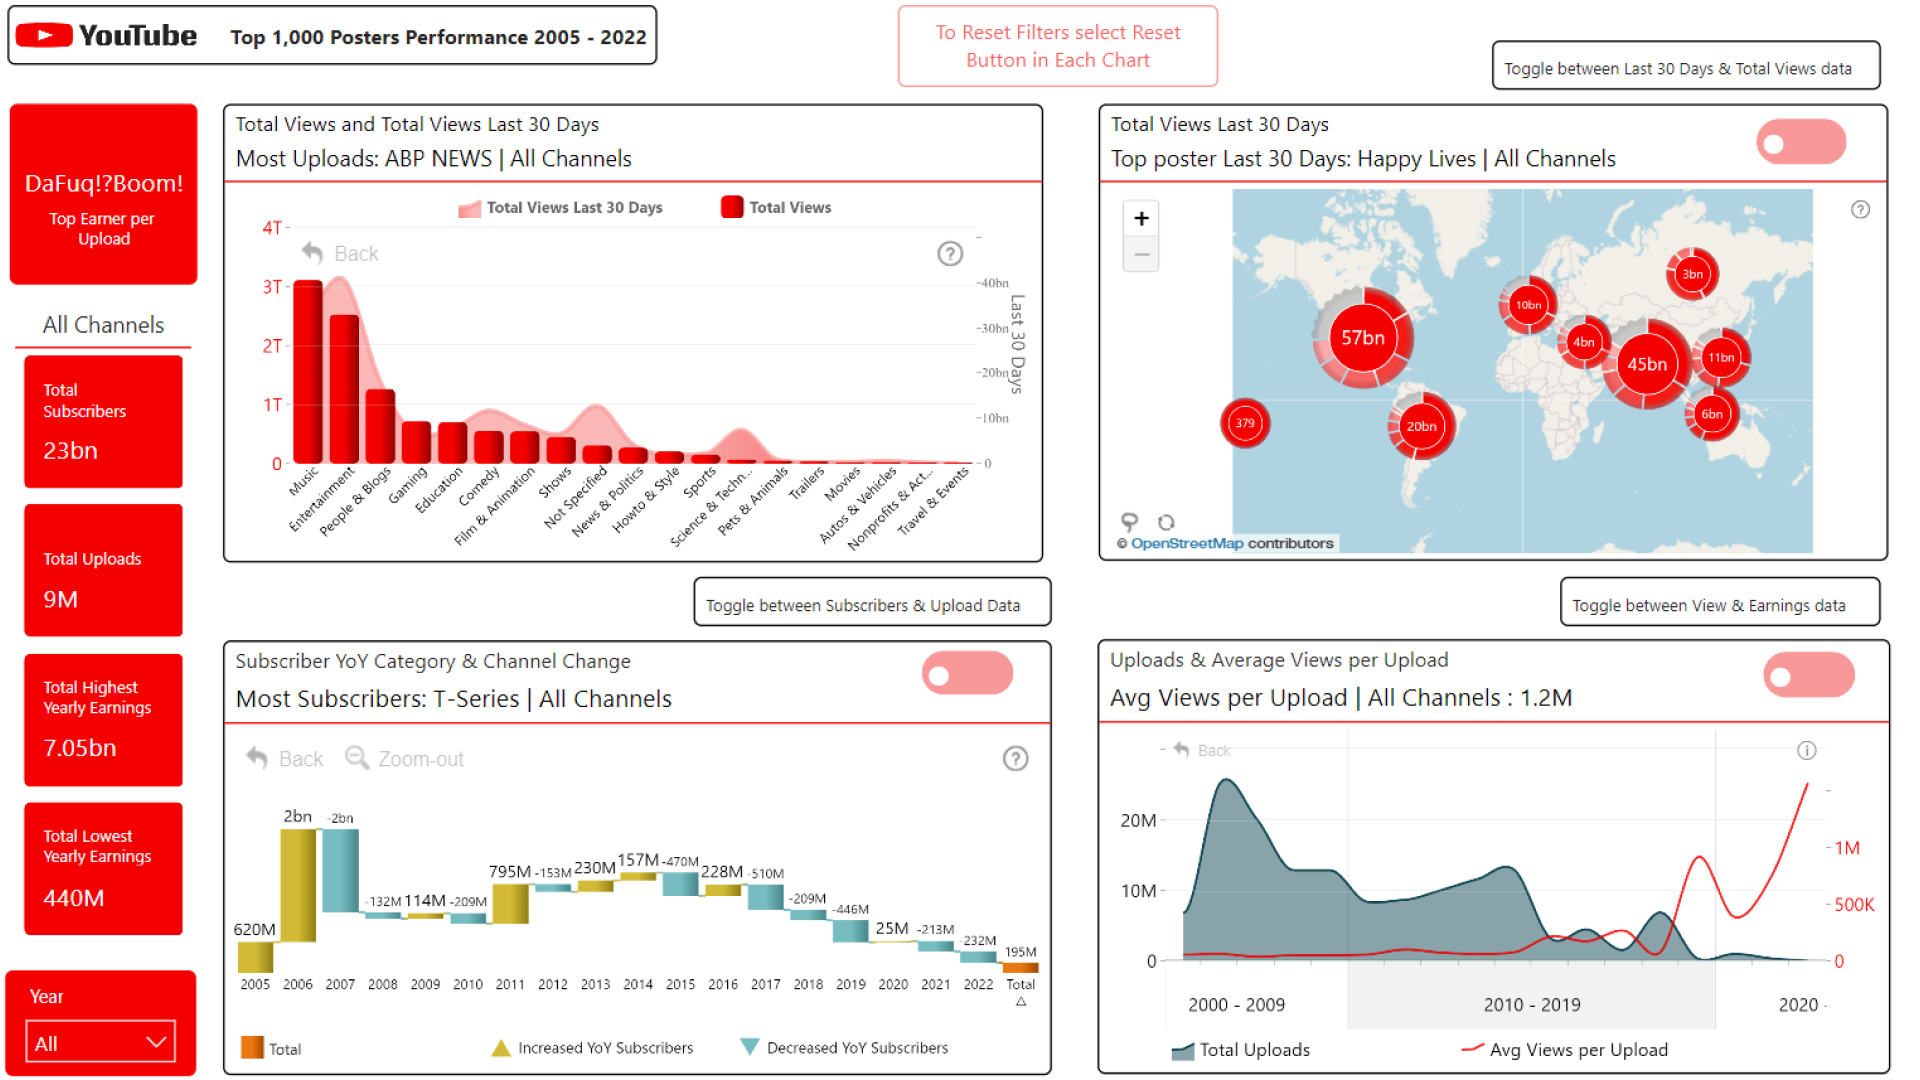This screenshot has width=1920, height=1080.
Task: Click Total Lowest Yearly Earnings card
Action: tap(103, 868)
